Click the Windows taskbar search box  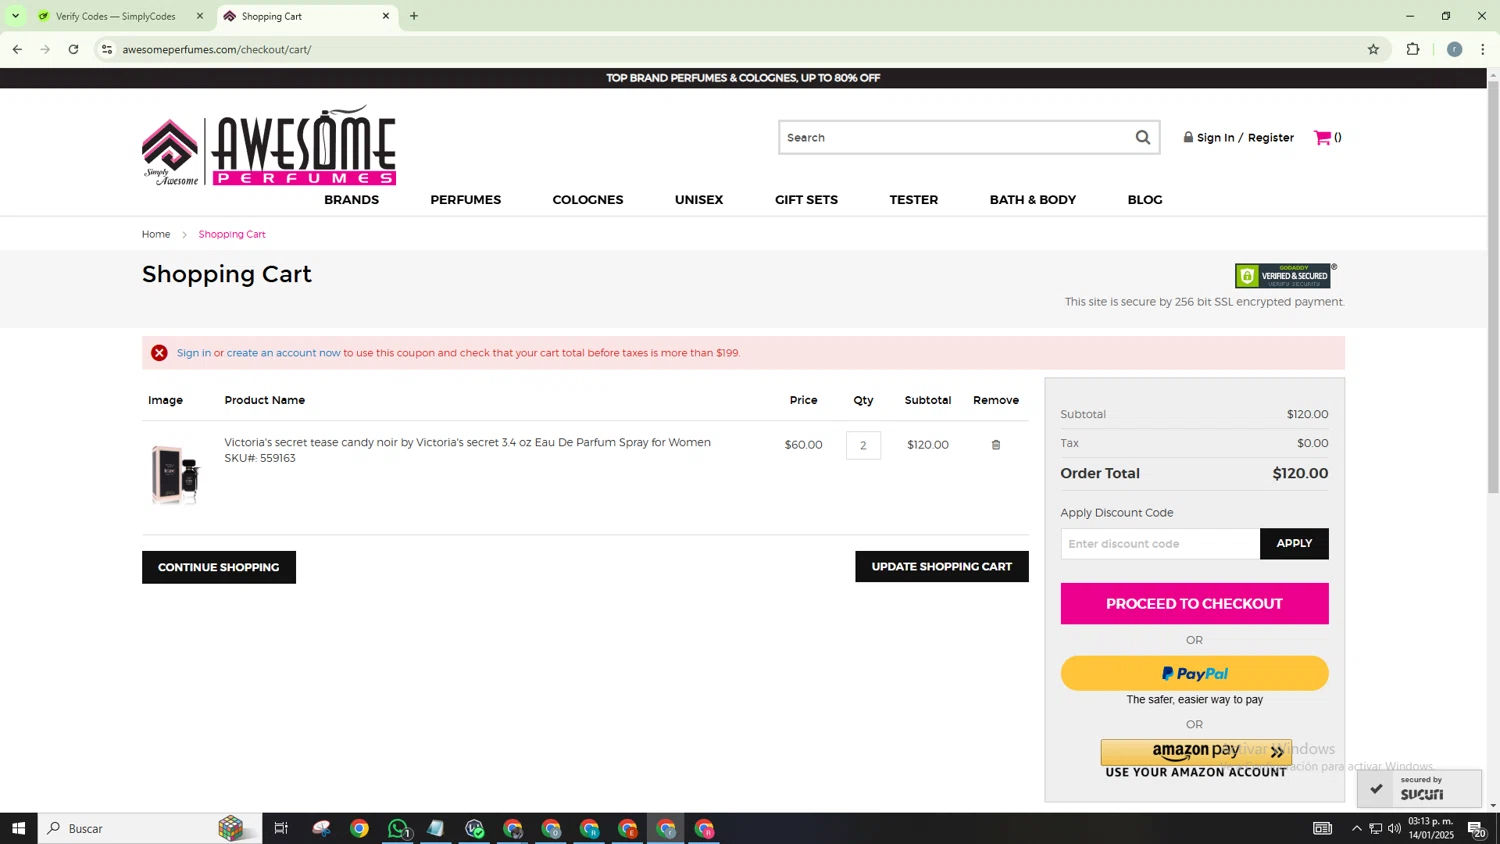(x=150, y=828)
